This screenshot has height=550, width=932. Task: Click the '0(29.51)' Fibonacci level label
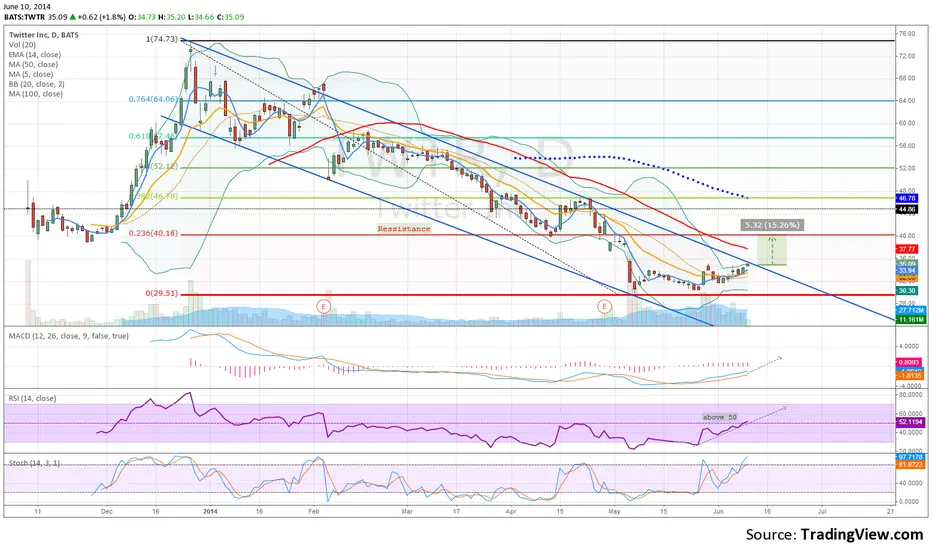pos(162,293)
